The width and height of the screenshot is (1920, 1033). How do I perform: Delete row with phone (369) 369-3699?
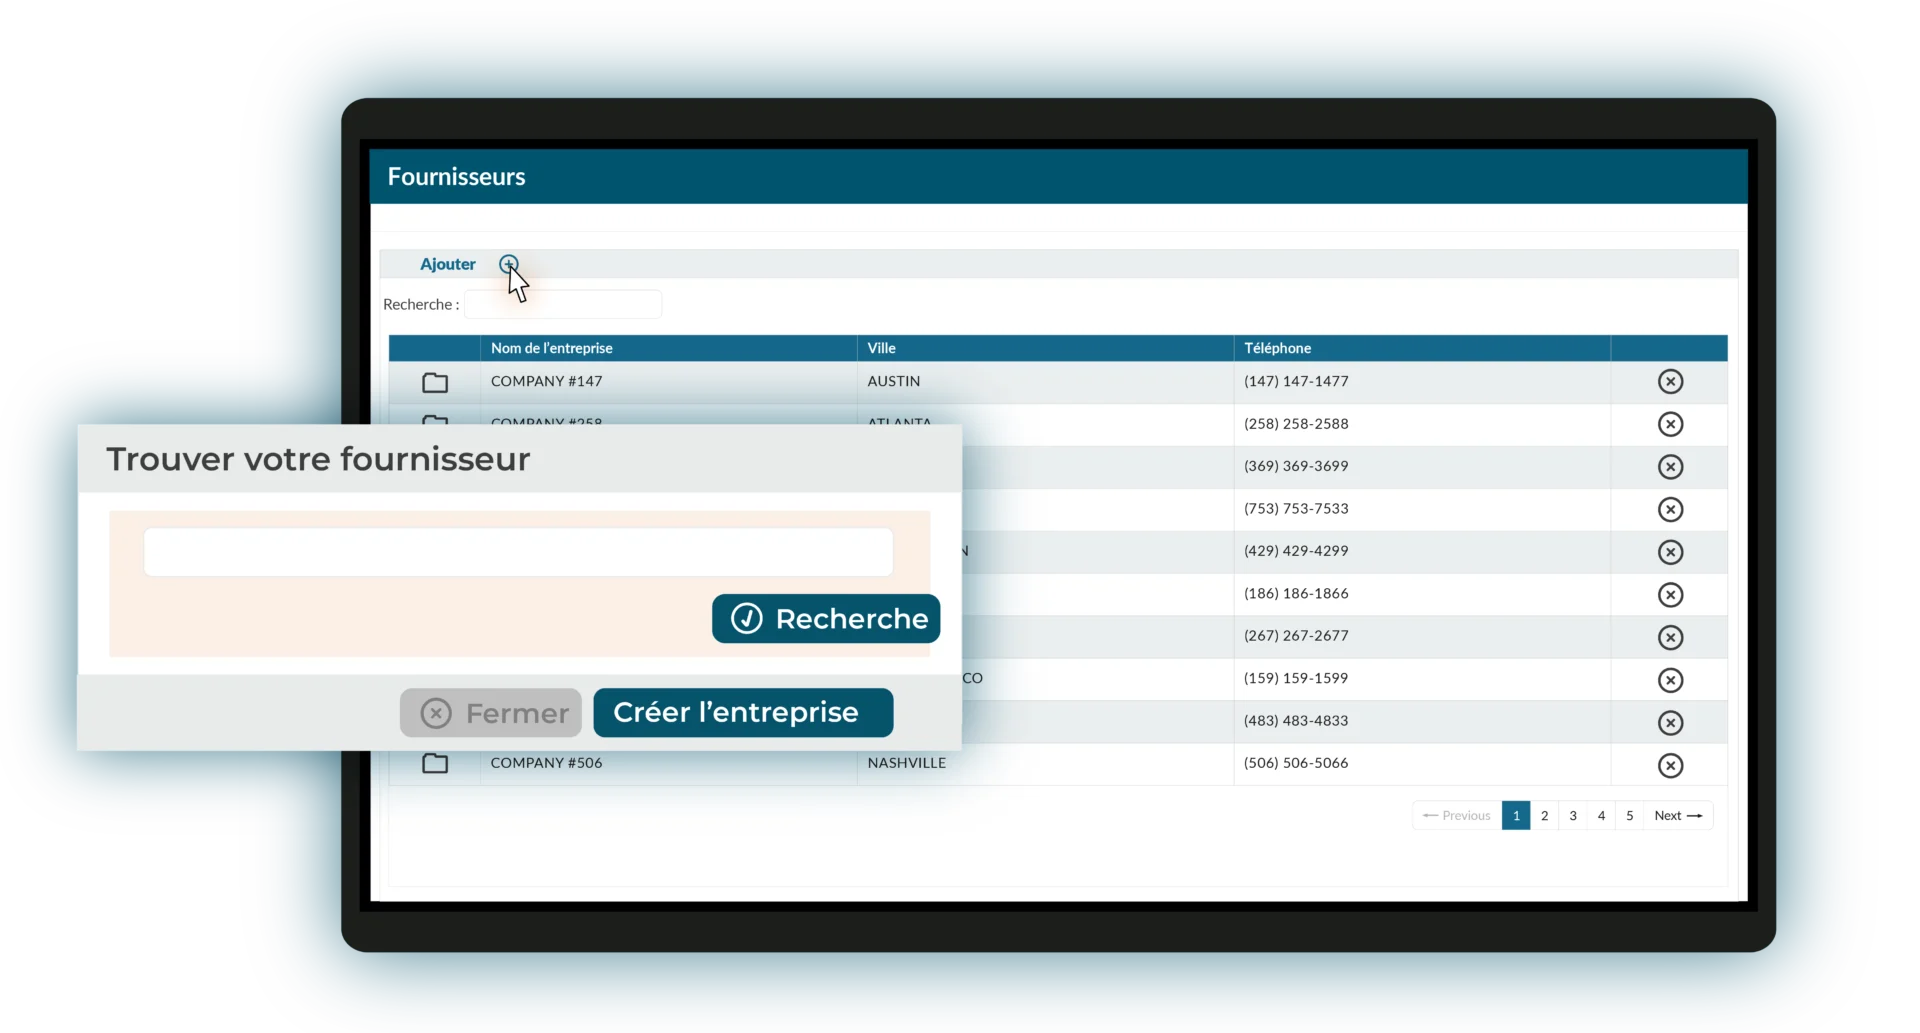pos(1670,466)
